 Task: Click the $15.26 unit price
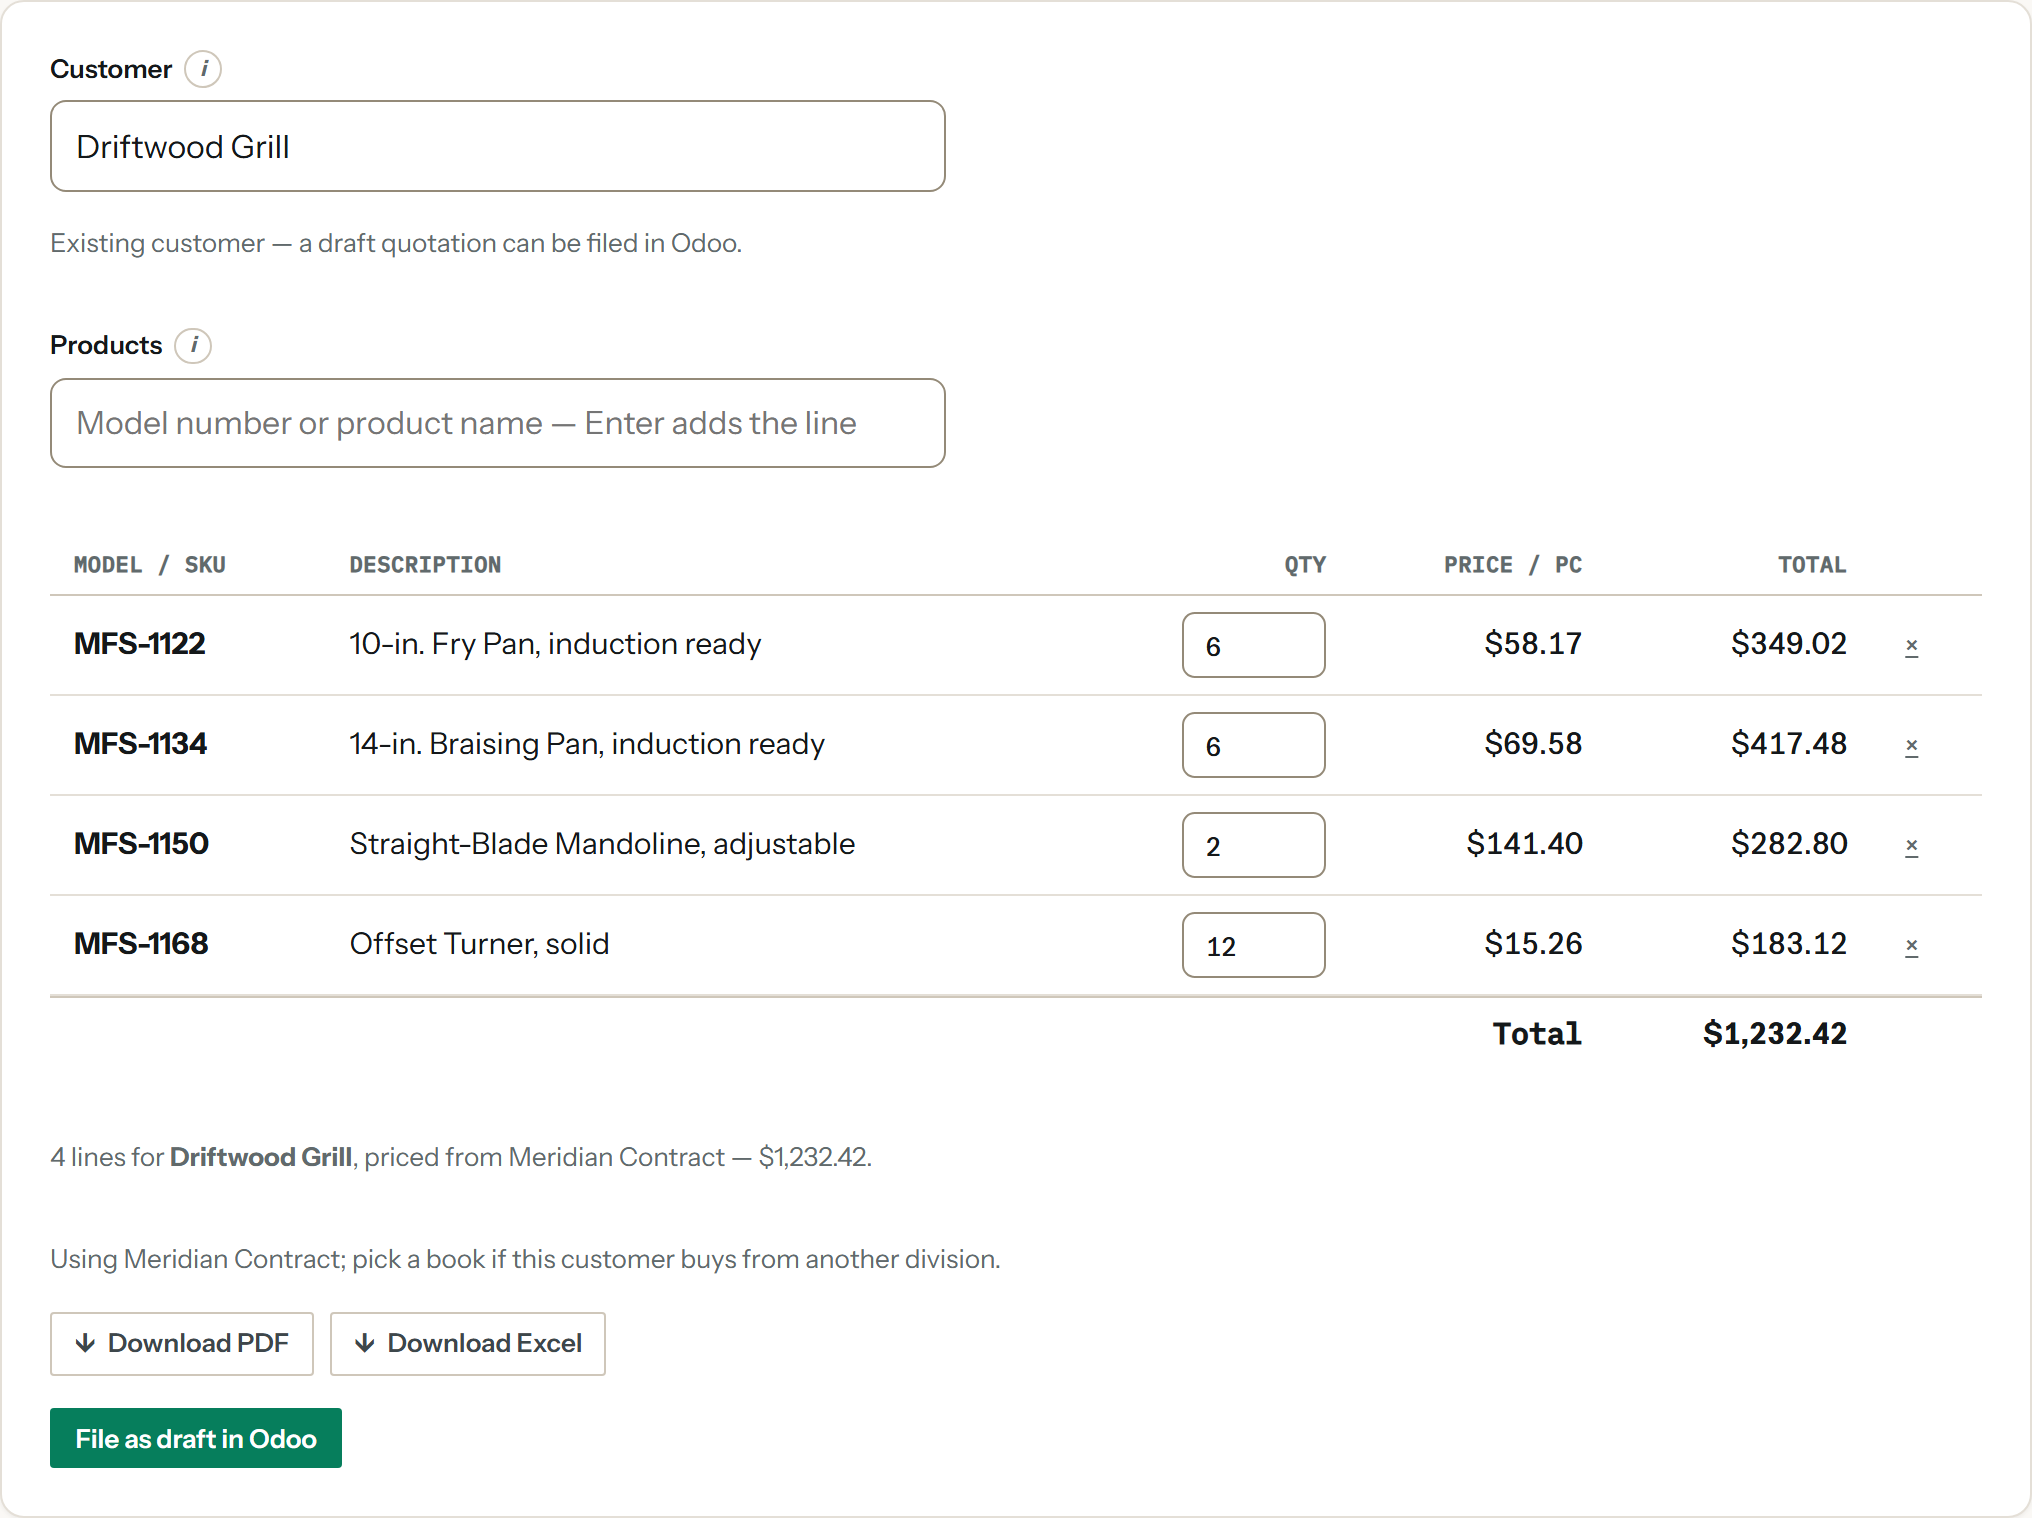click(1533, 944)
